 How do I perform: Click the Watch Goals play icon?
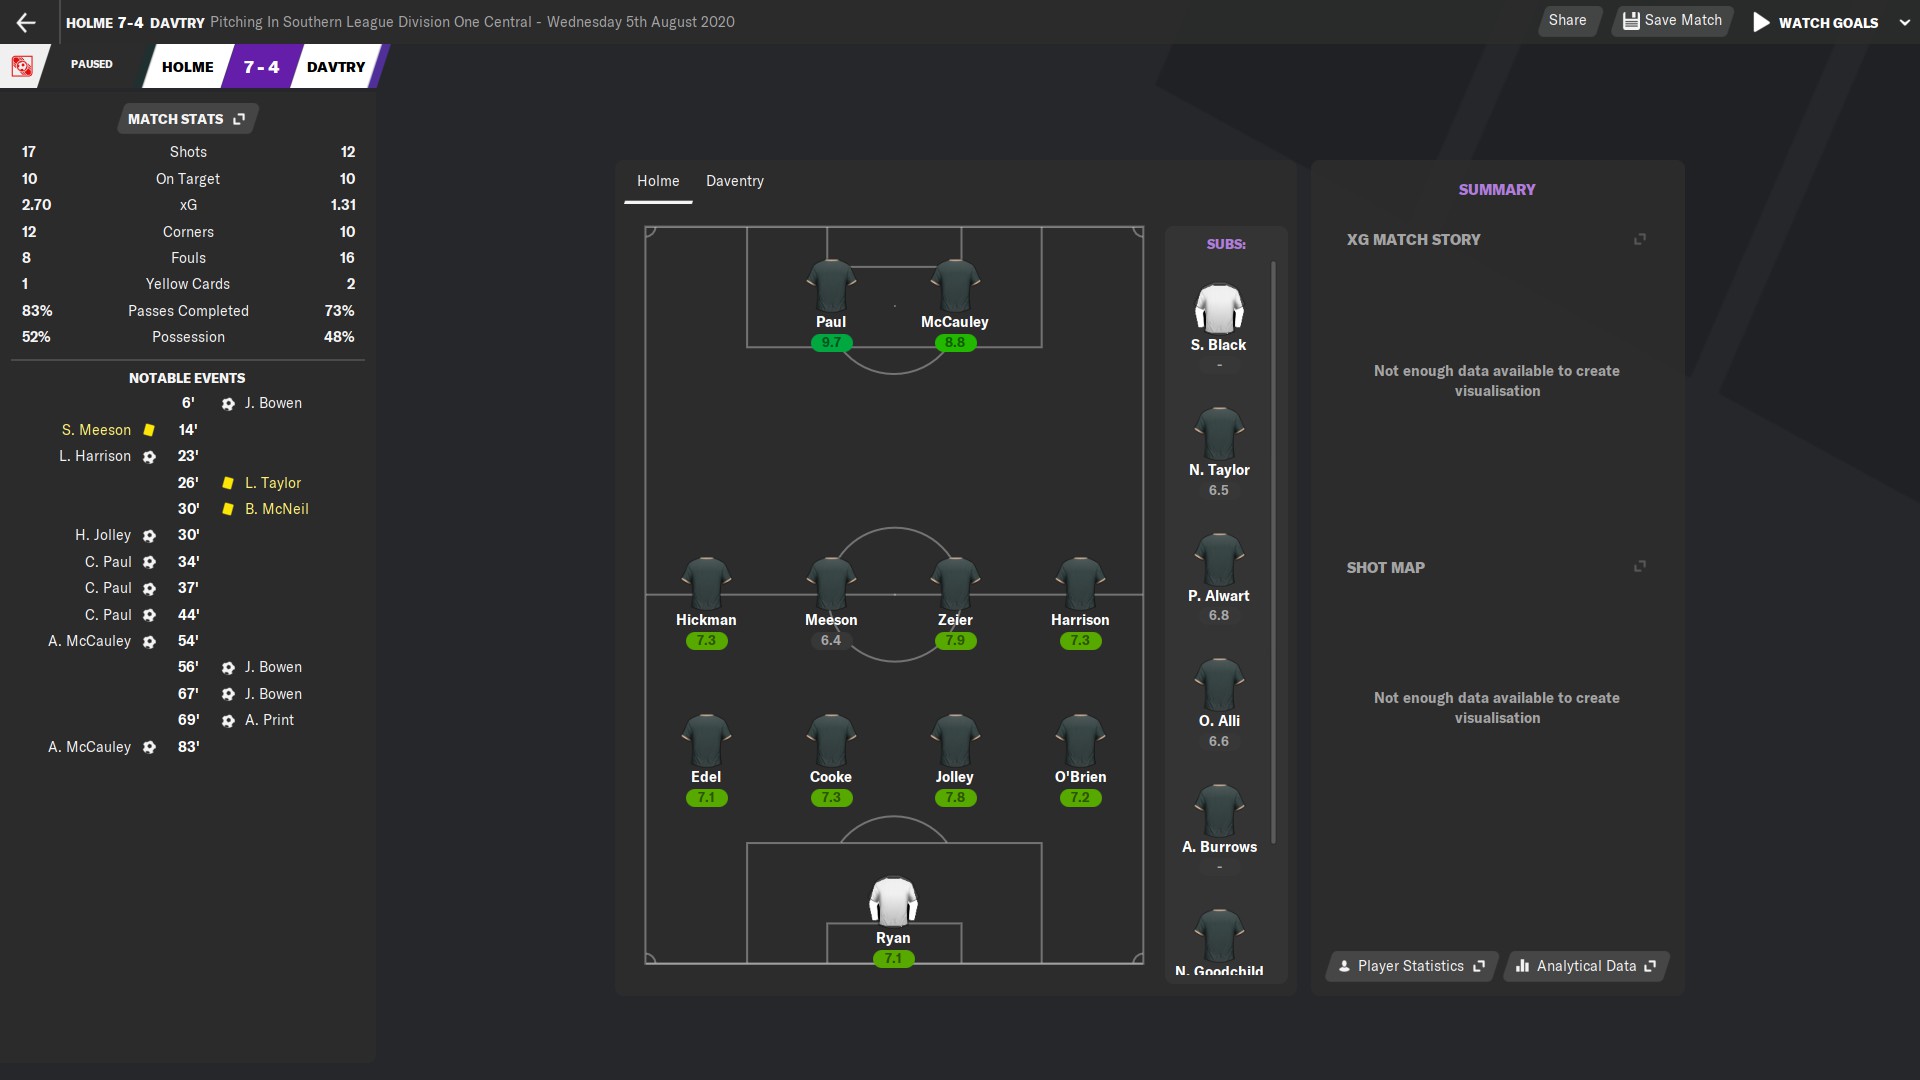tap(1761, 22)
